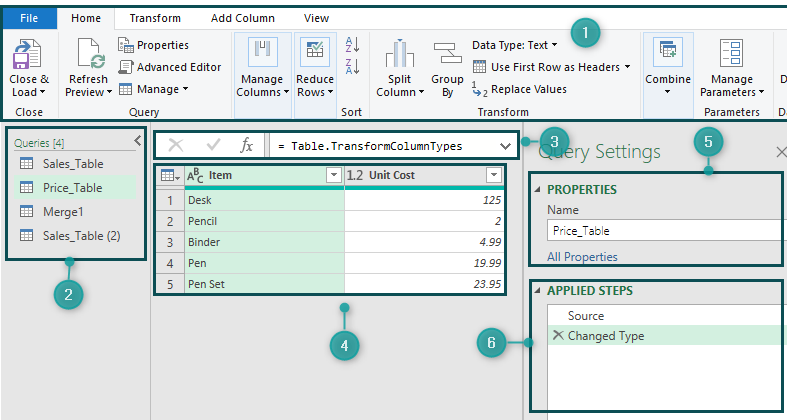Switch to the Home tab

coord(86,19)
